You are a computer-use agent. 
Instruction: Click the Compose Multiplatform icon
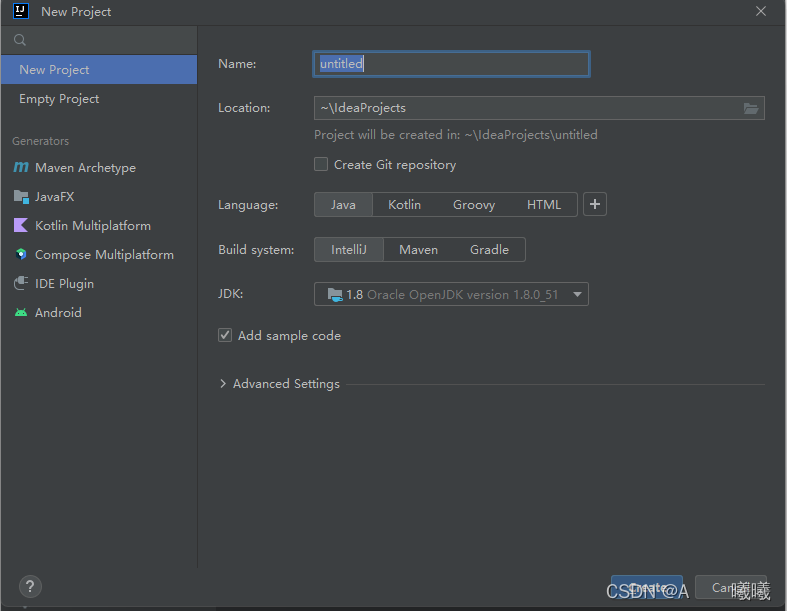(x=21, y=255)
